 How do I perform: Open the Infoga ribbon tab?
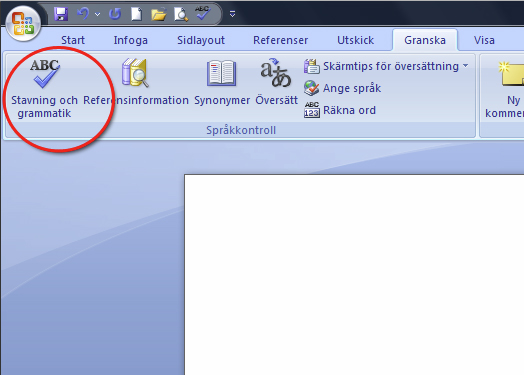click(131, 40)
